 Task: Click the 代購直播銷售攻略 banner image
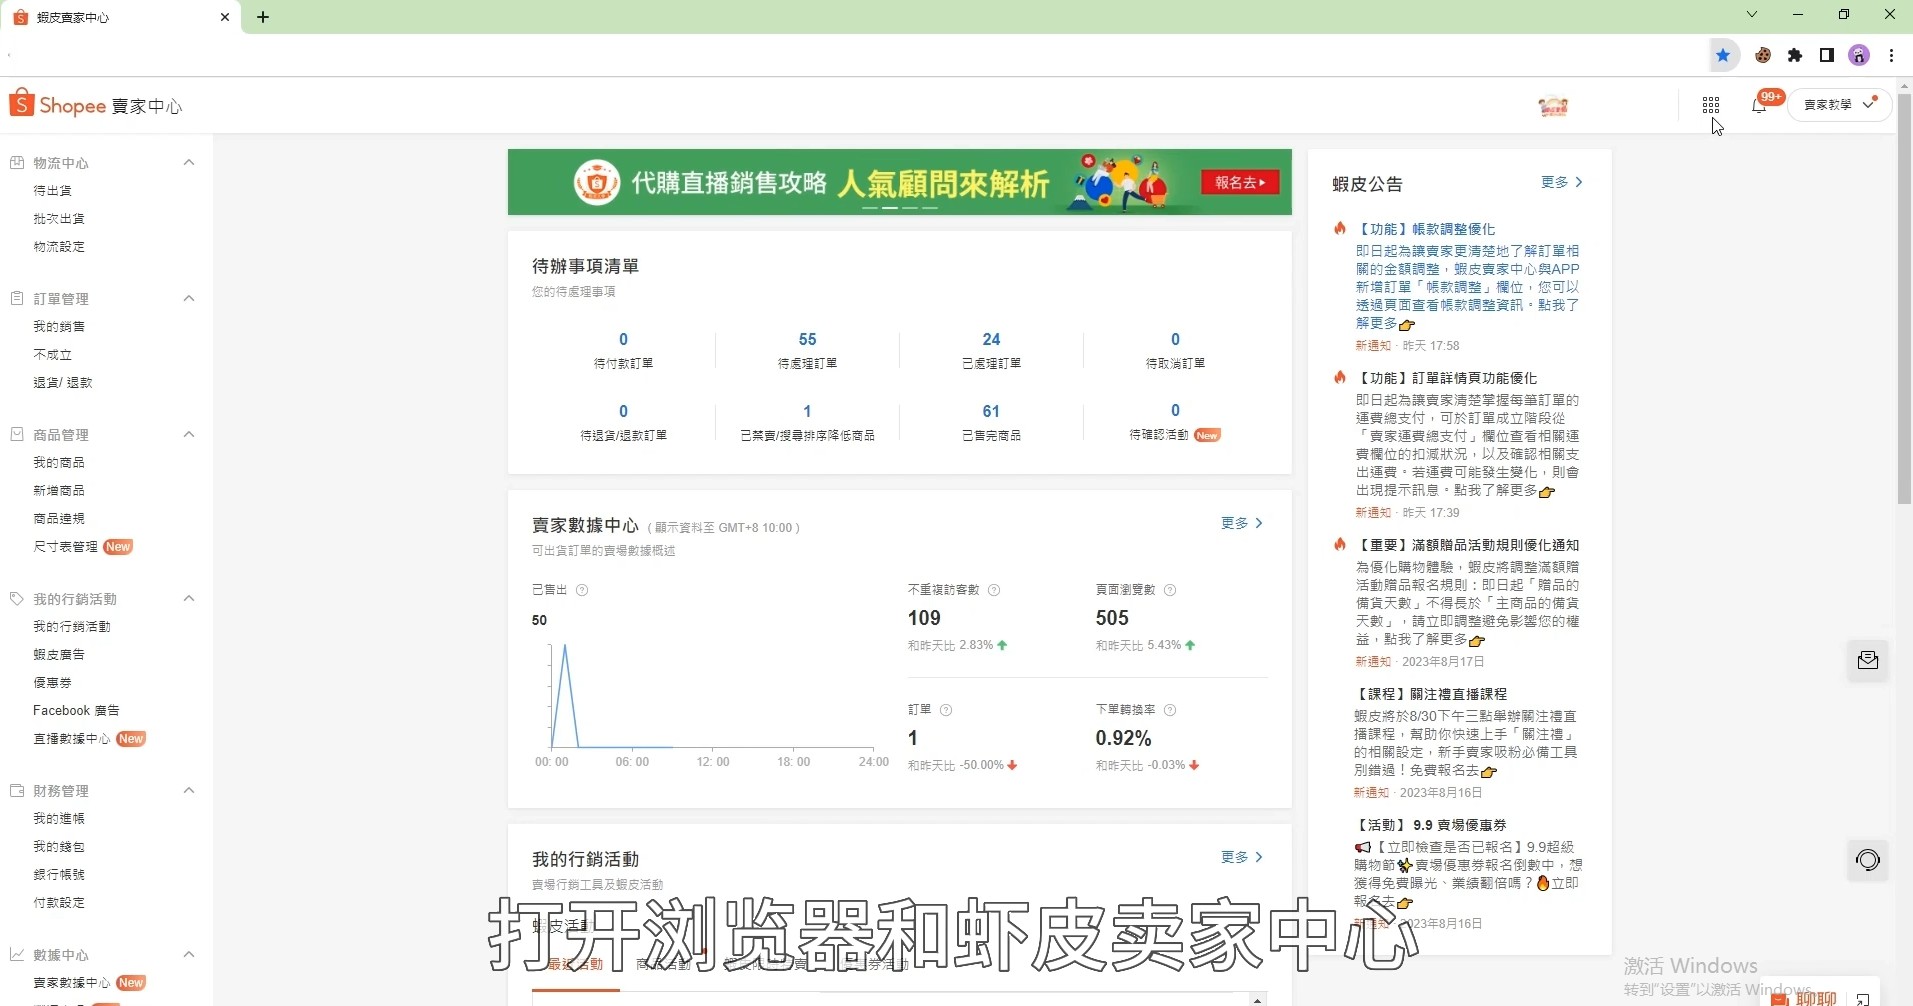(x=900, y=182)
